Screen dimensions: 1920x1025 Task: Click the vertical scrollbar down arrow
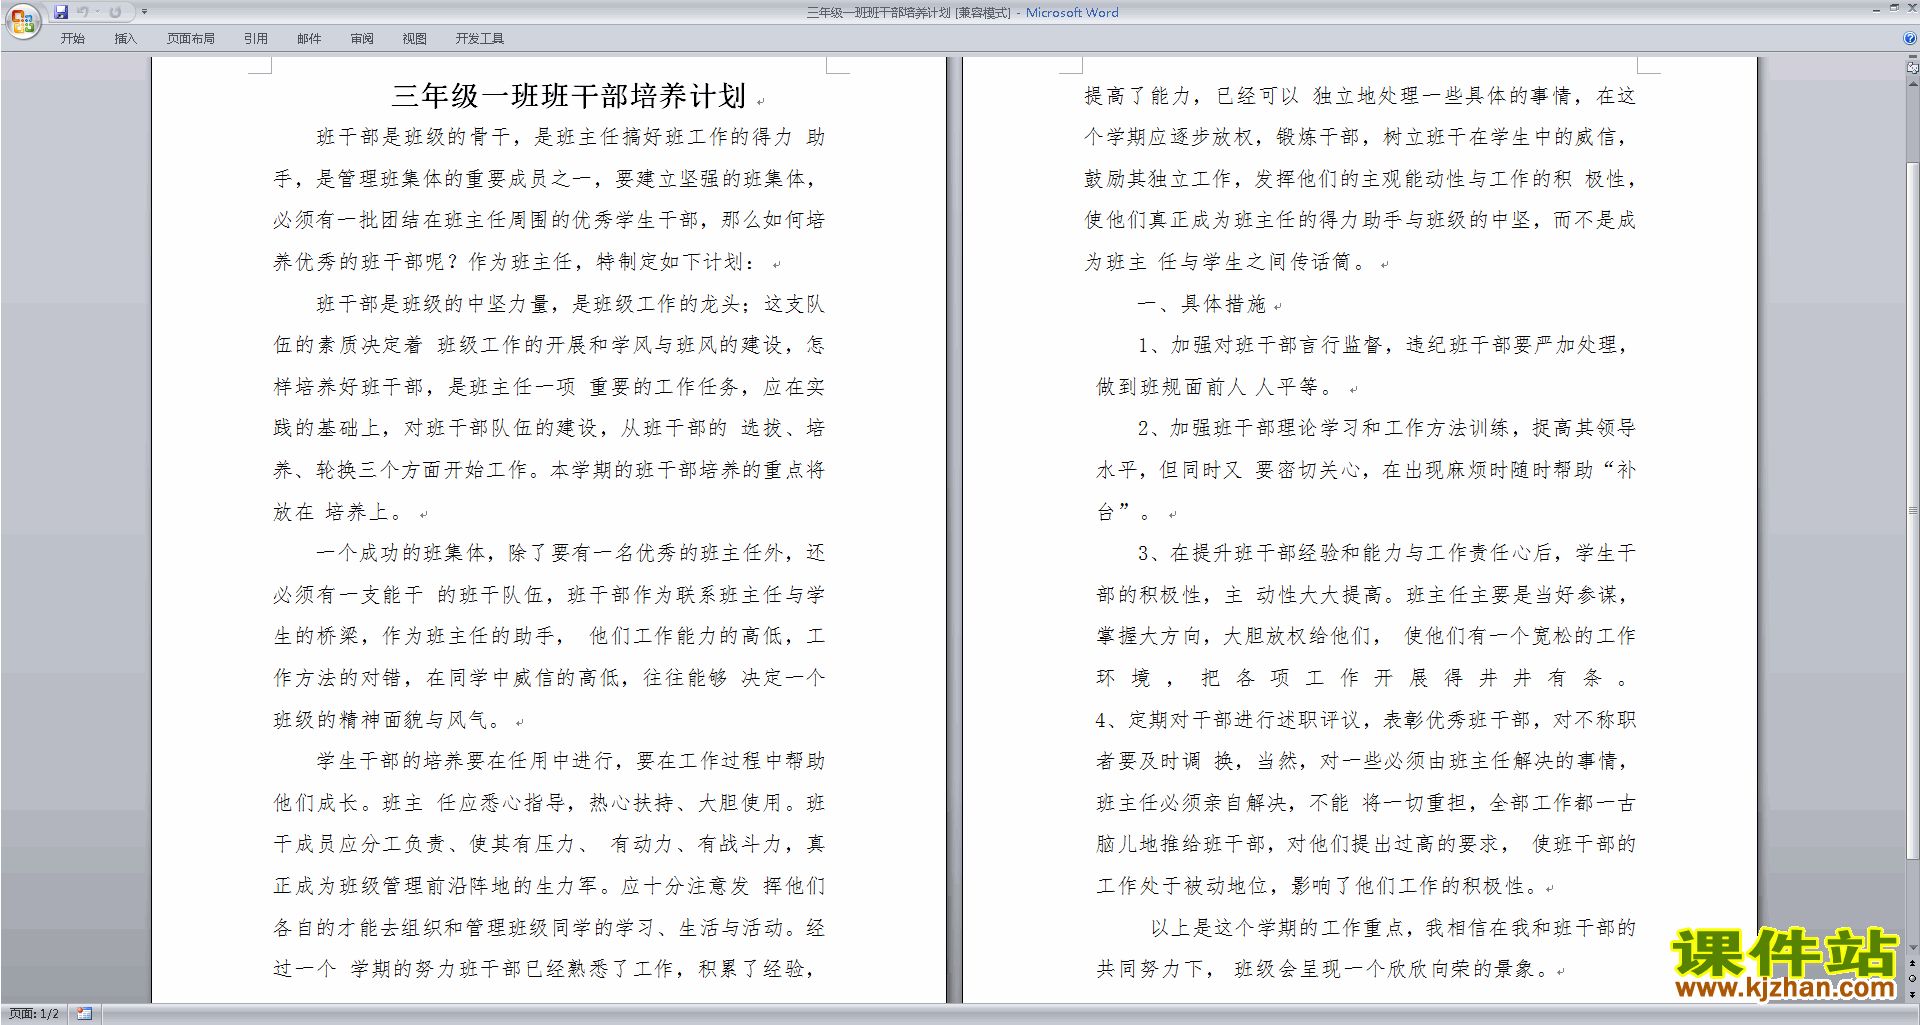coord(1912,947)
